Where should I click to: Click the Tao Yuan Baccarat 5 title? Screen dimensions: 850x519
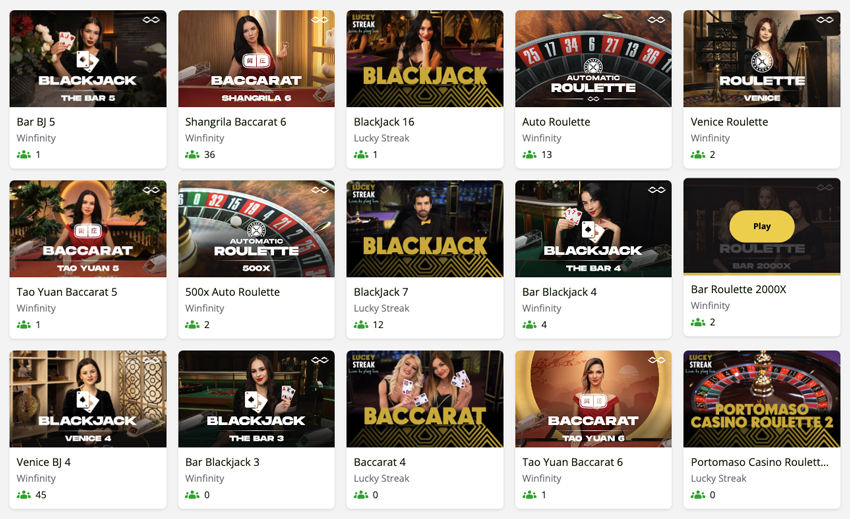click(67, 292)
